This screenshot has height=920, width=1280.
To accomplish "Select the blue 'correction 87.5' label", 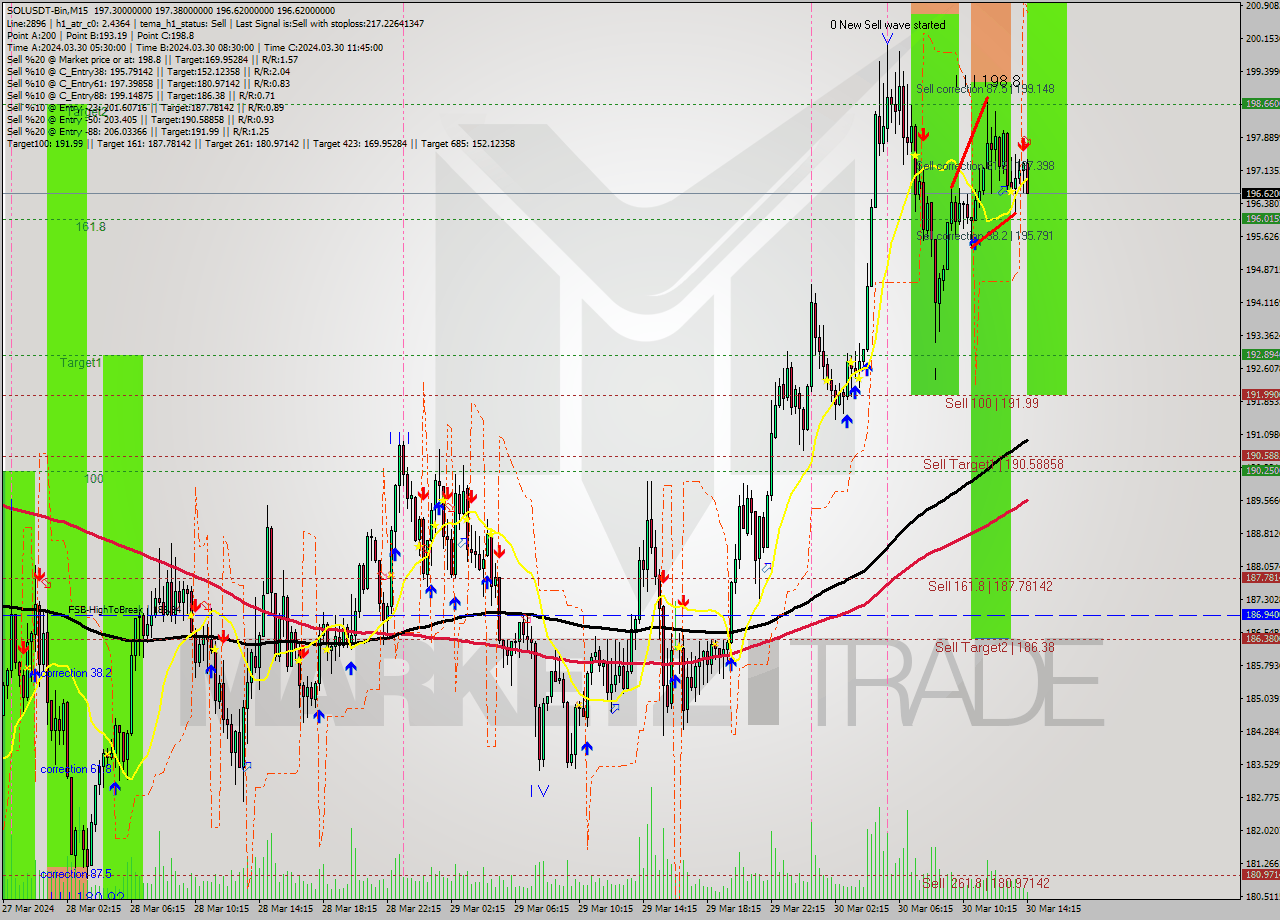I will tap(76, 873).
